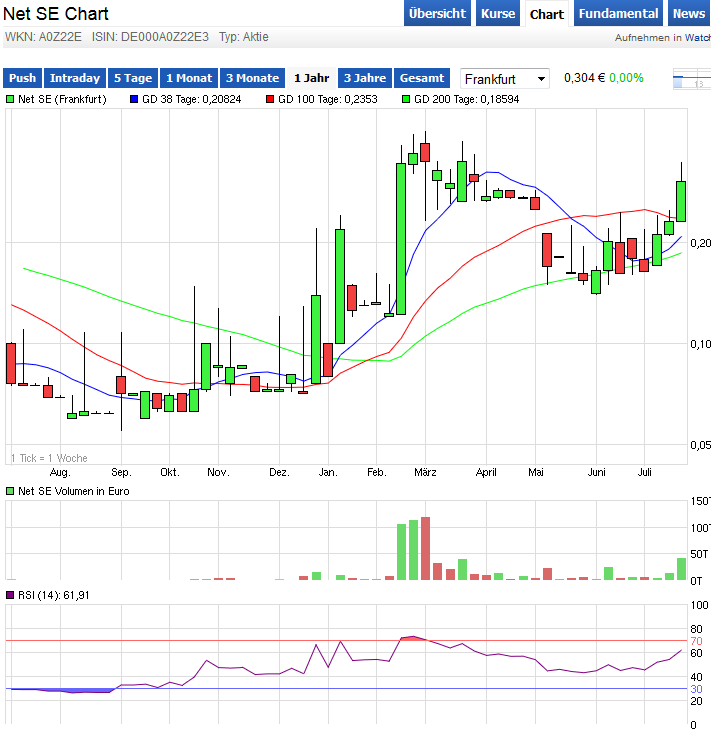Click the purple RSI (14) legend marker
The height and width of the screenshot is (737, 711).
pos(10,595)
